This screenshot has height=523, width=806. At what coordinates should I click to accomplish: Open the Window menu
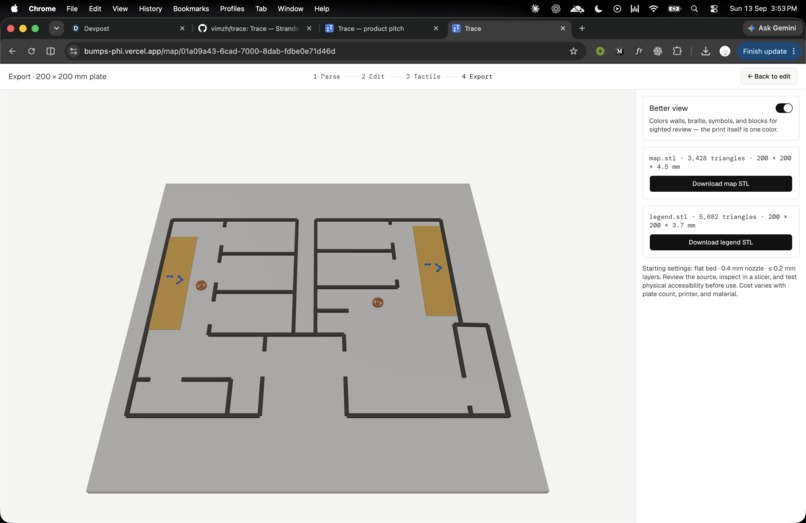(x=290, y=9)
